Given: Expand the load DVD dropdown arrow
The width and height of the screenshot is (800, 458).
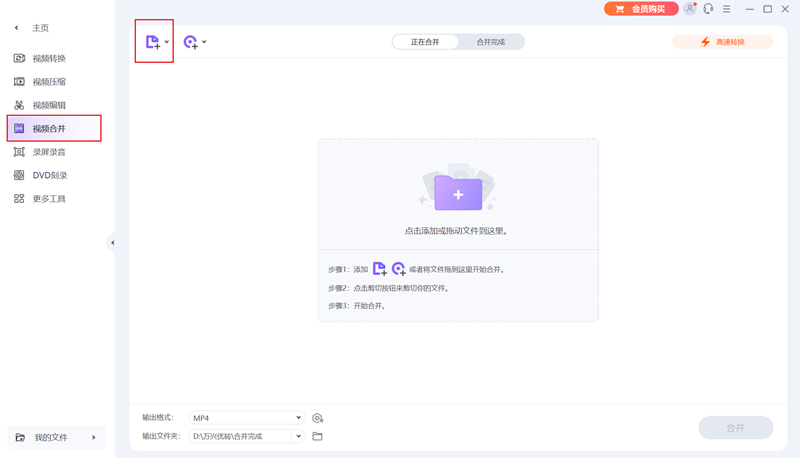Looking at the screenshot, I should pos(204,42).
